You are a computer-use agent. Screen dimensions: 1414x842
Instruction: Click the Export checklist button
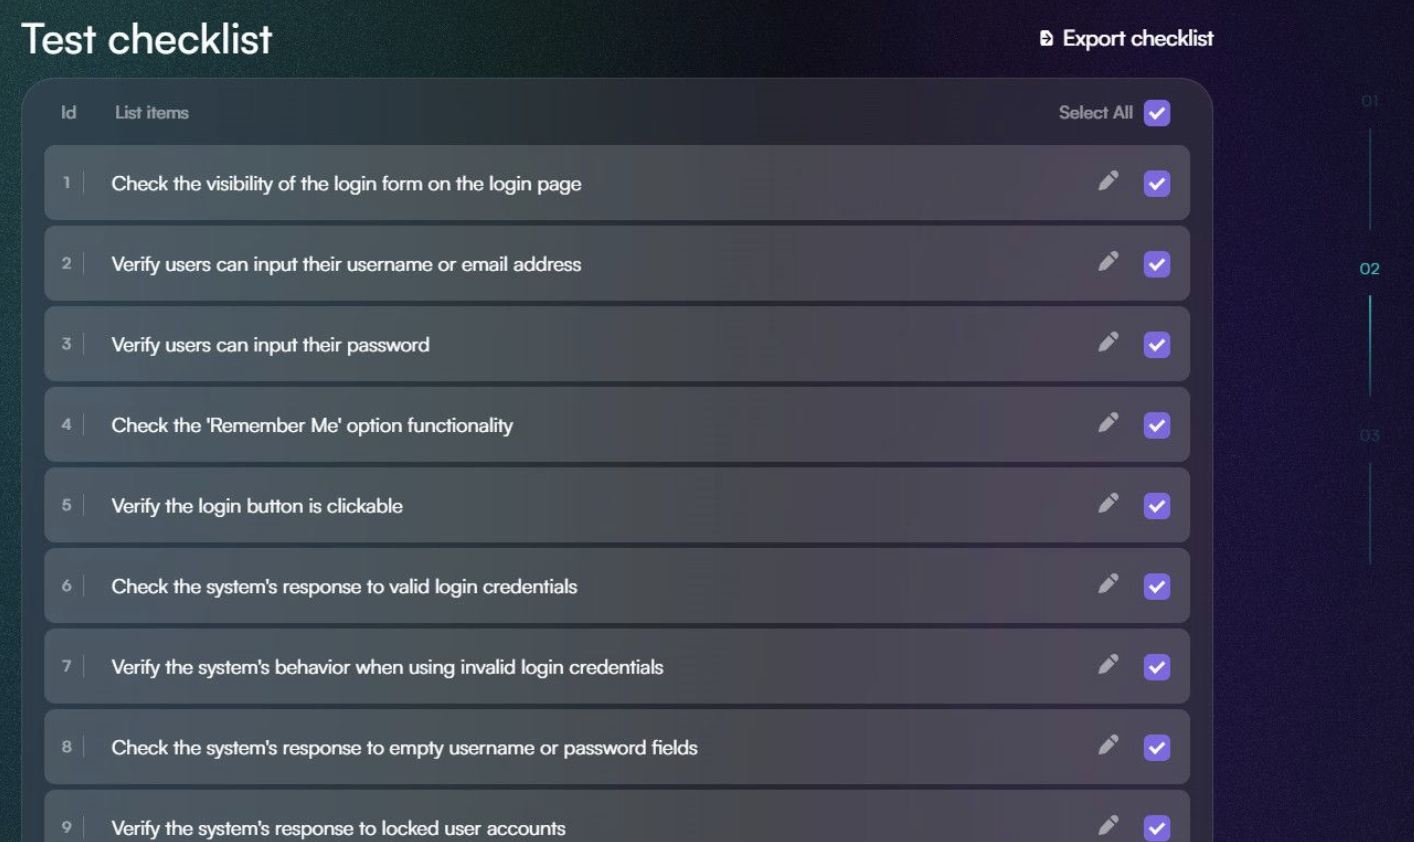click(x=1127, y=39)
